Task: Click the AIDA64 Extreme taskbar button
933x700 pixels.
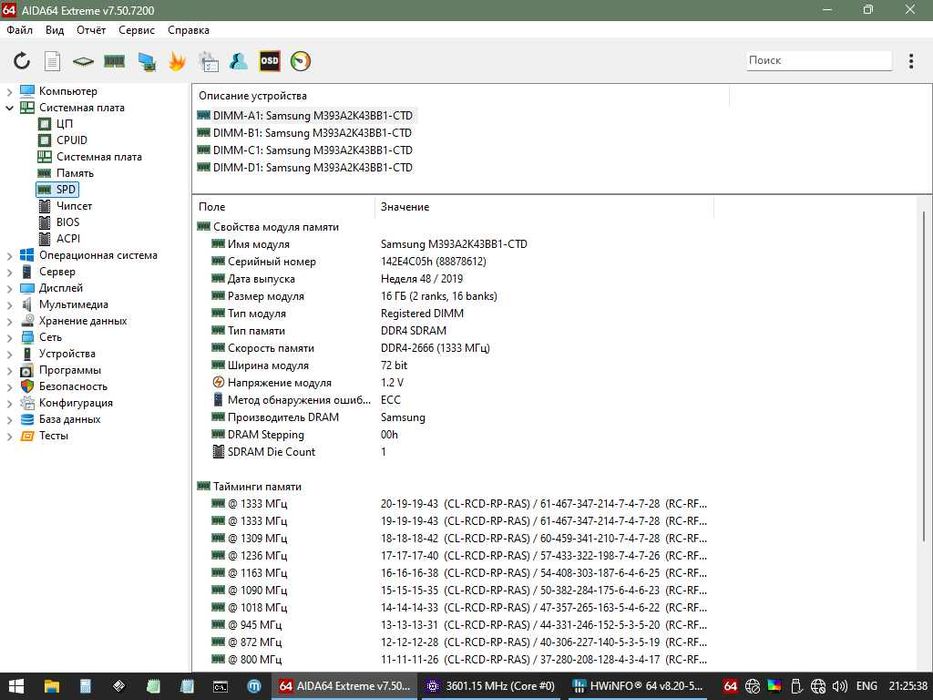Action: 345,686
